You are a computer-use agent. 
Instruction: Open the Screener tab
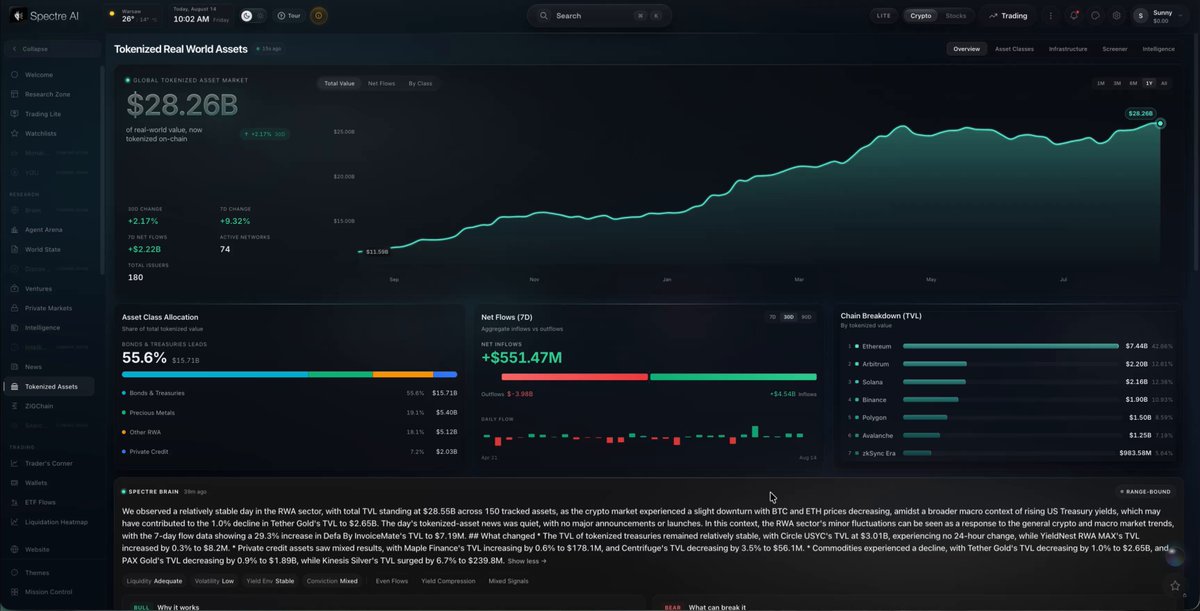tap(1115, 49)
